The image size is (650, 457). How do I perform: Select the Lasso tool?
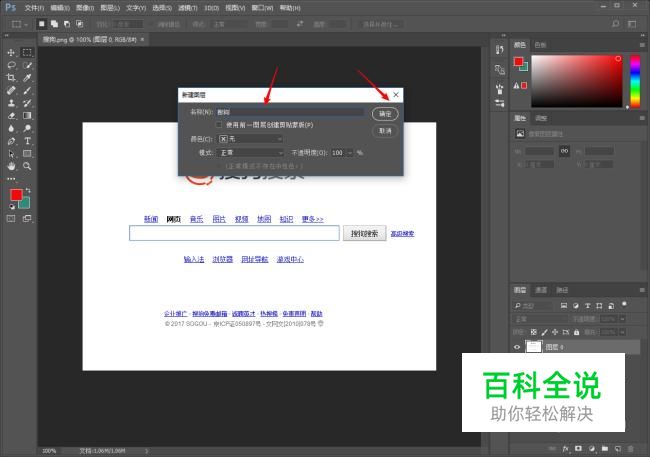(11, 65)
